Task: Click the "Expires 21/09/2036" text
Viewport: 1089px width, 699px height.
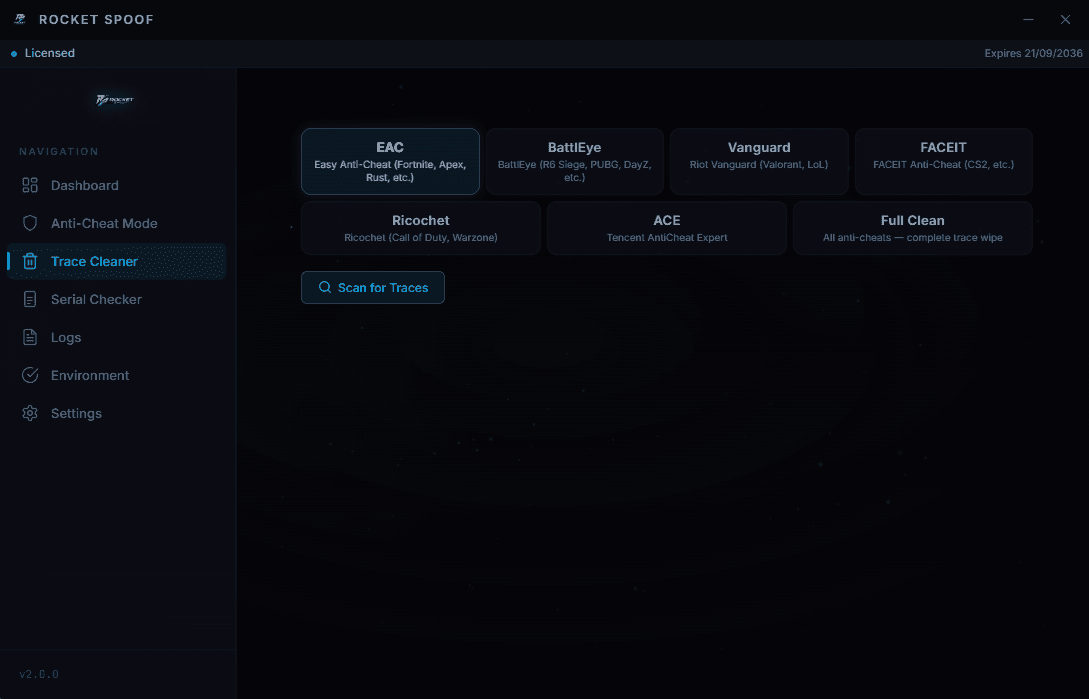Action: click(x=1033, y=53)
